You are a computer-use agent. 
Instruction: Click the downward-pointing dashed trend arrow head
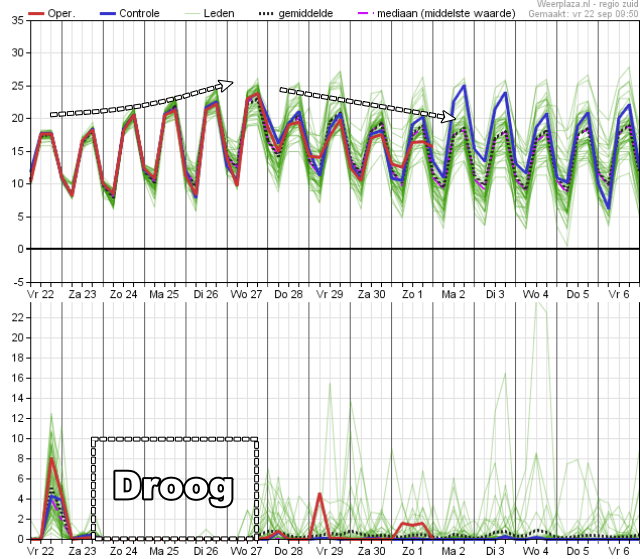[x=450, y=117]
